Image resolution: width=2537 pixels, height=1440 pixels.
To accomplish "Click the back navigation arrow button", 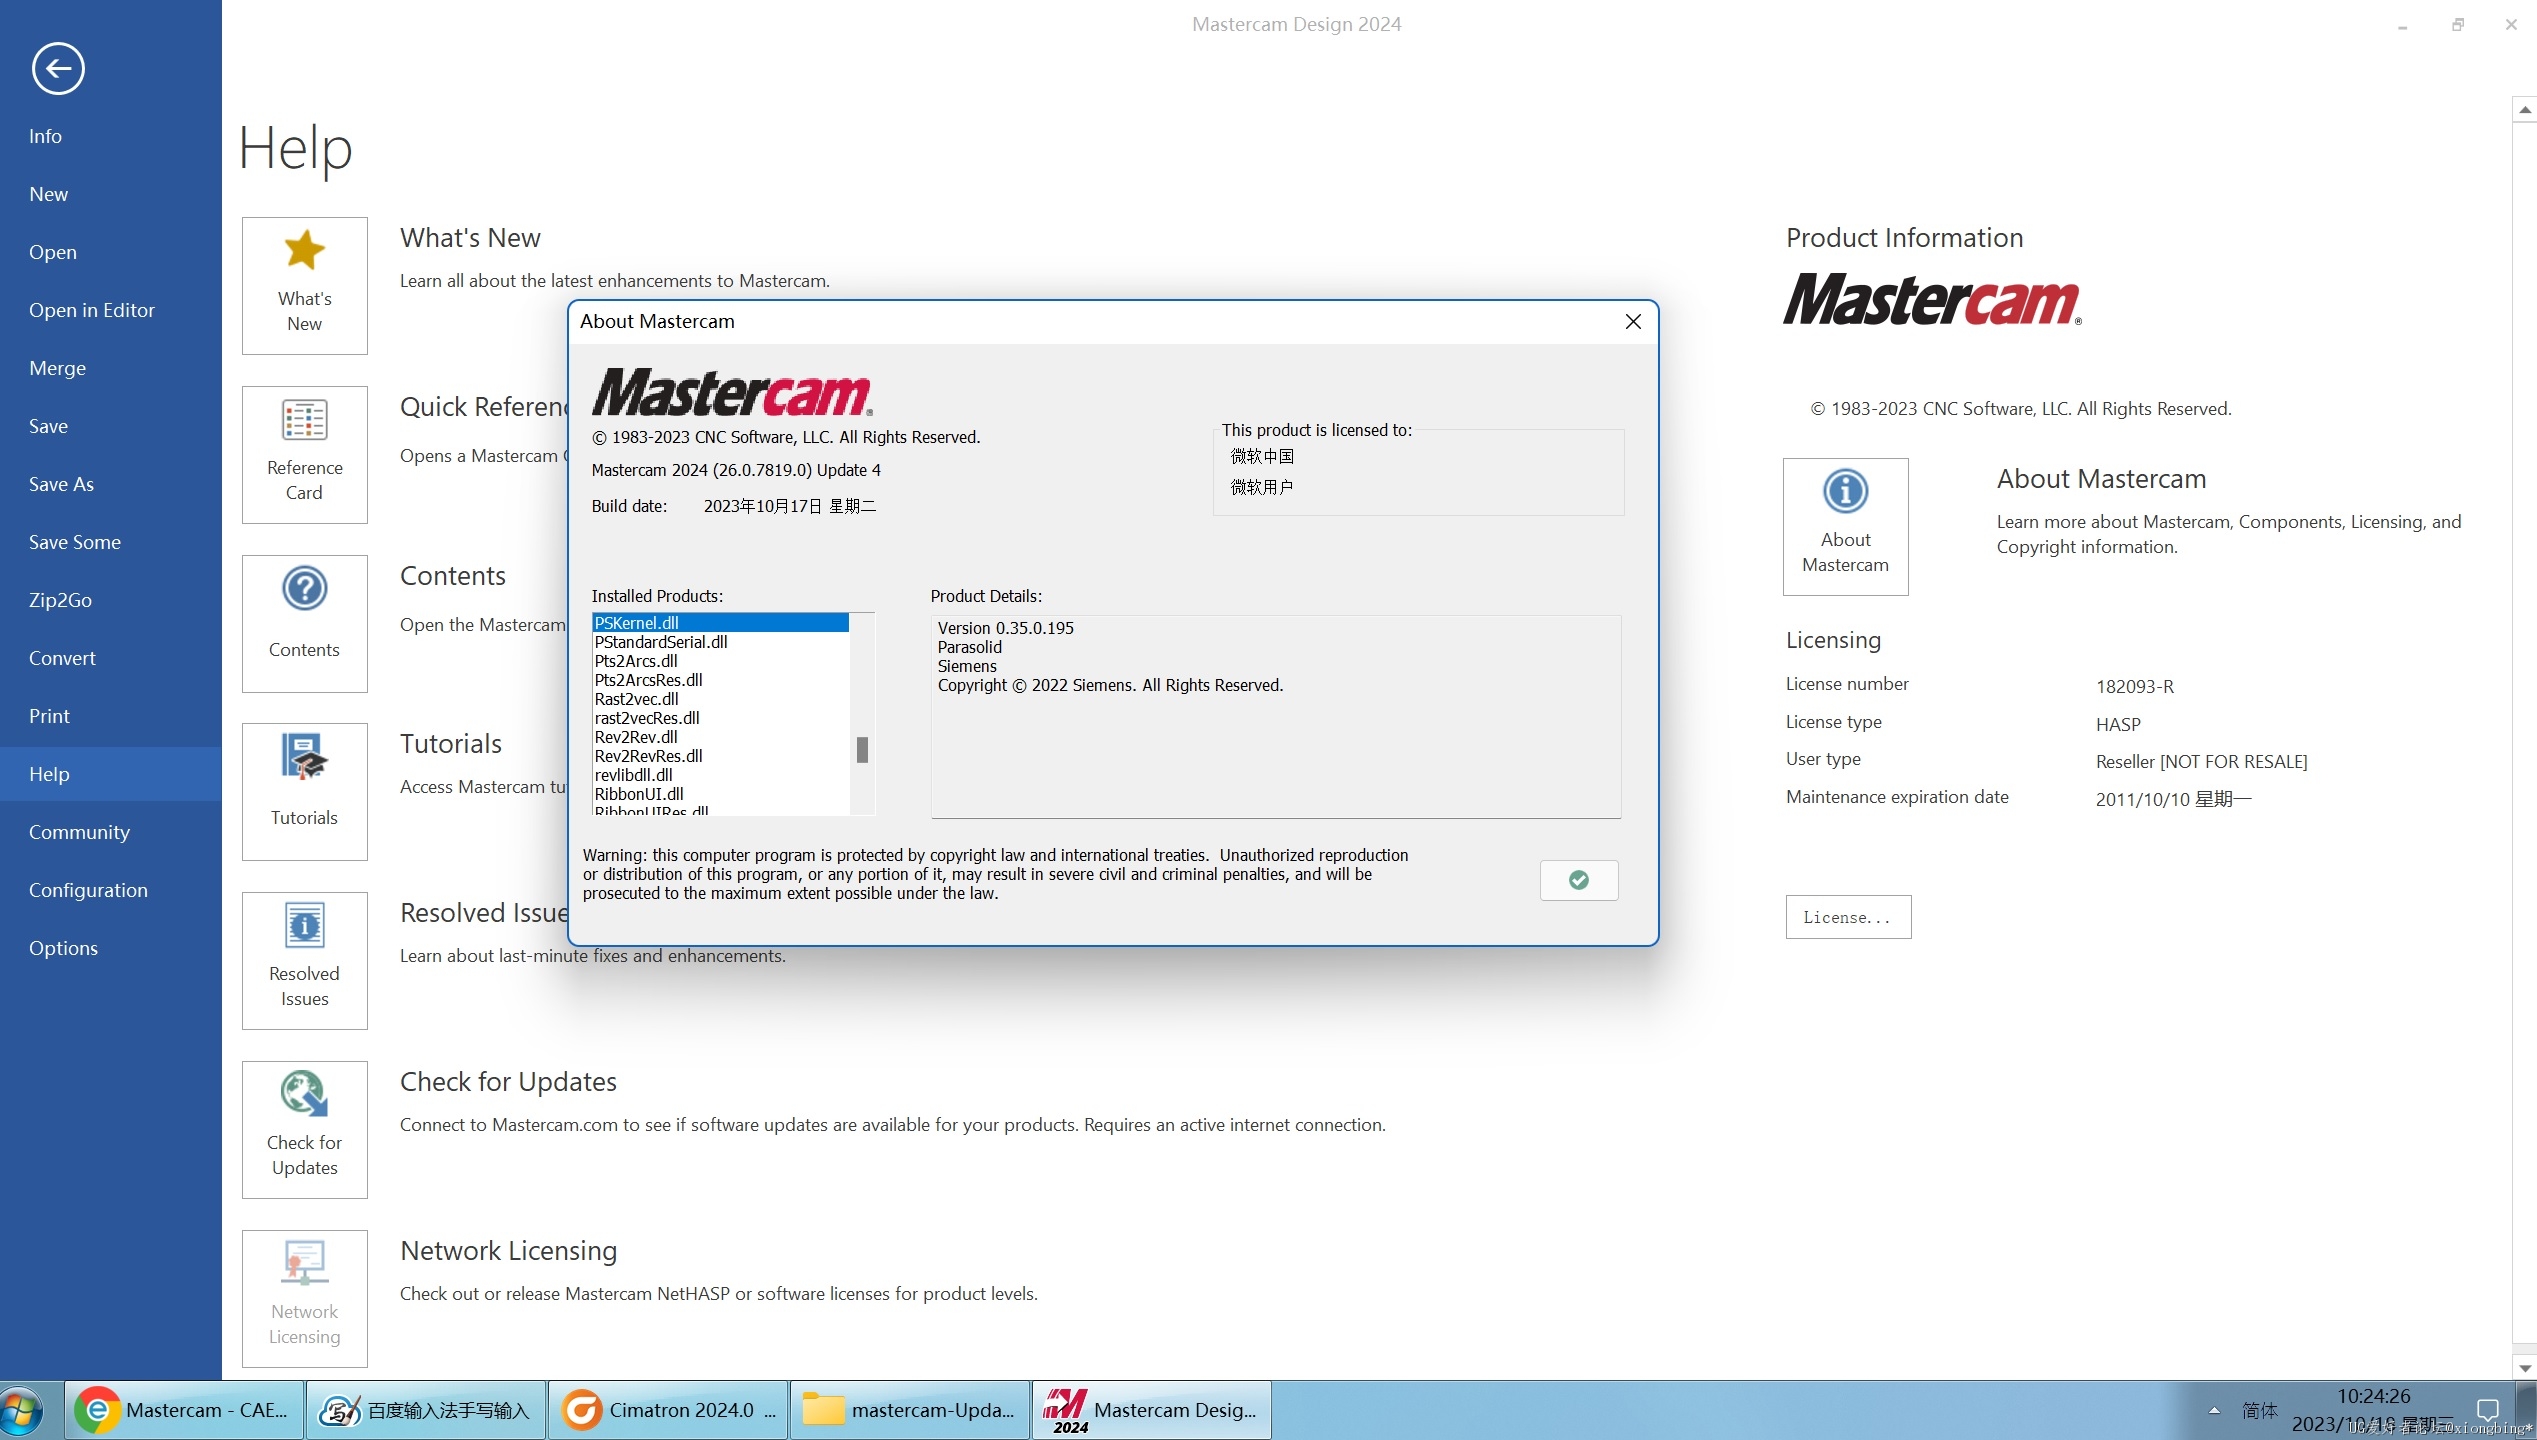I will pos(58,68).
